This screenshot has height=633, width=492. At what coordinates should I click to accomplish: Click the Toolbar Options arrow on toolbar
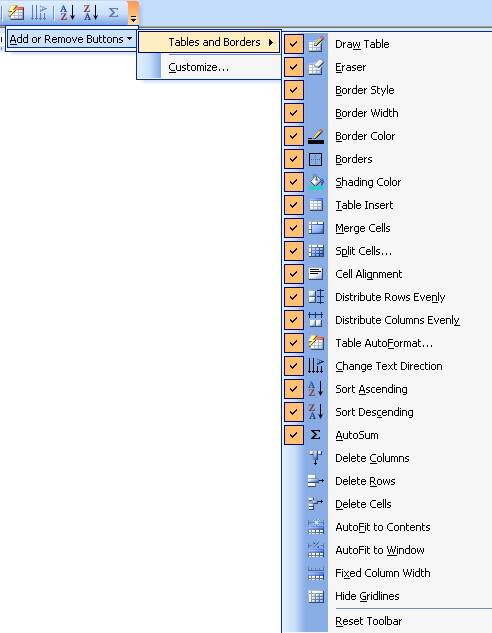click(133, 13)
